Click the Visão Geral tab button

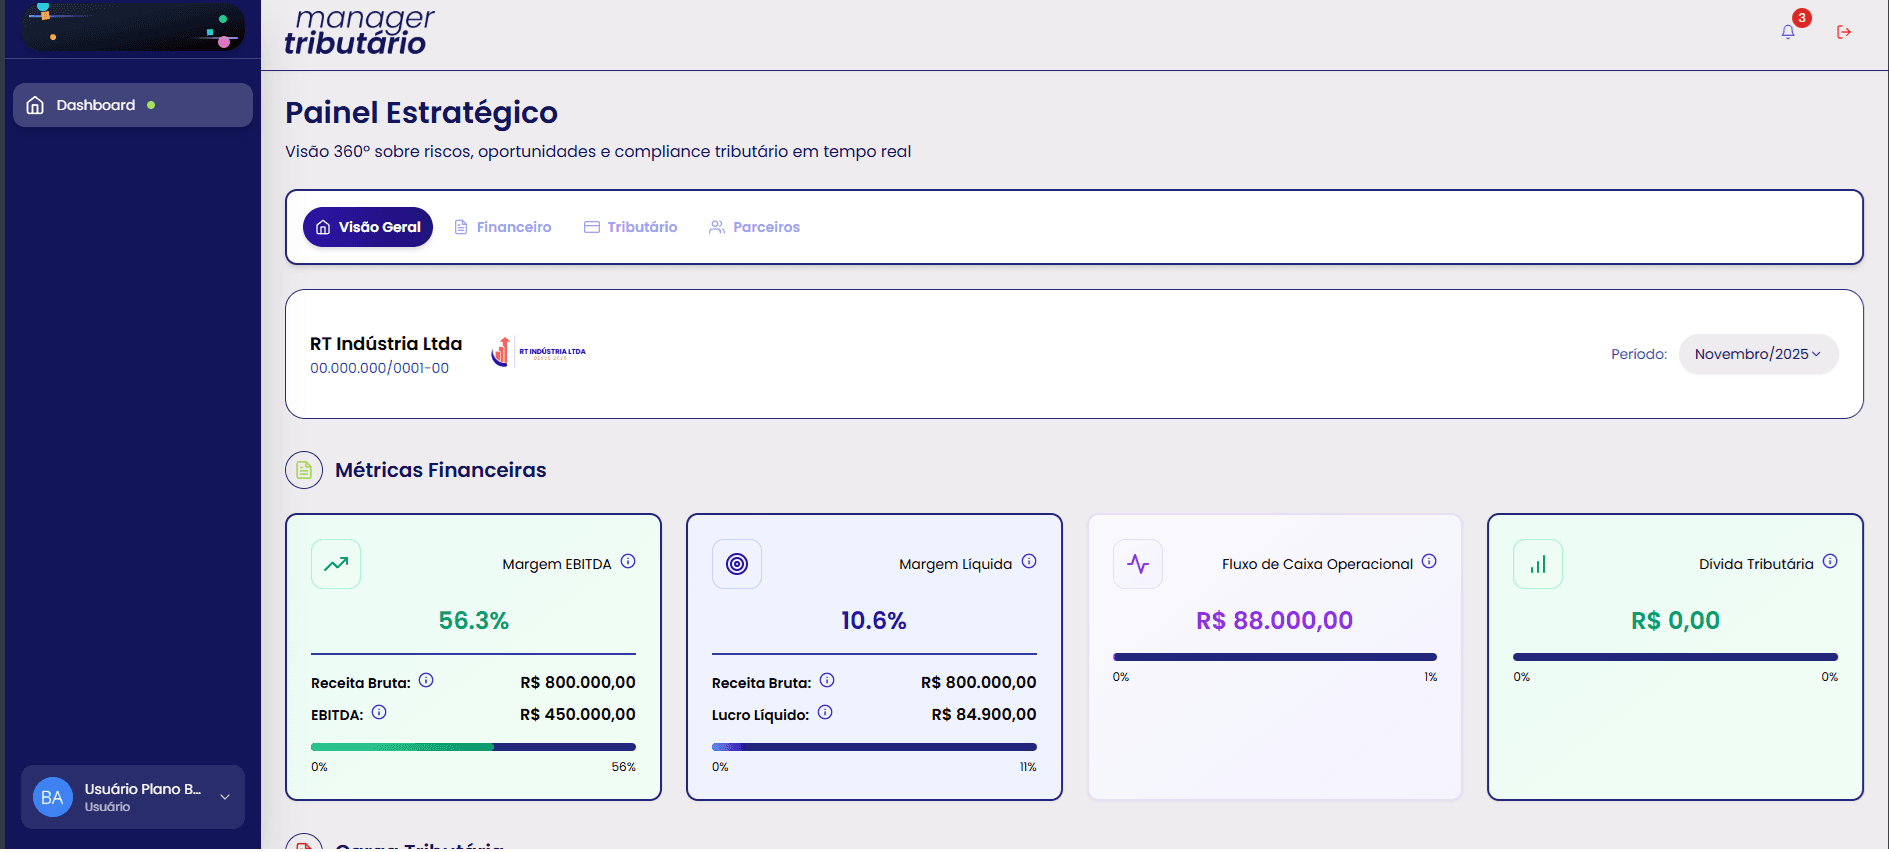tap(368, 227)
